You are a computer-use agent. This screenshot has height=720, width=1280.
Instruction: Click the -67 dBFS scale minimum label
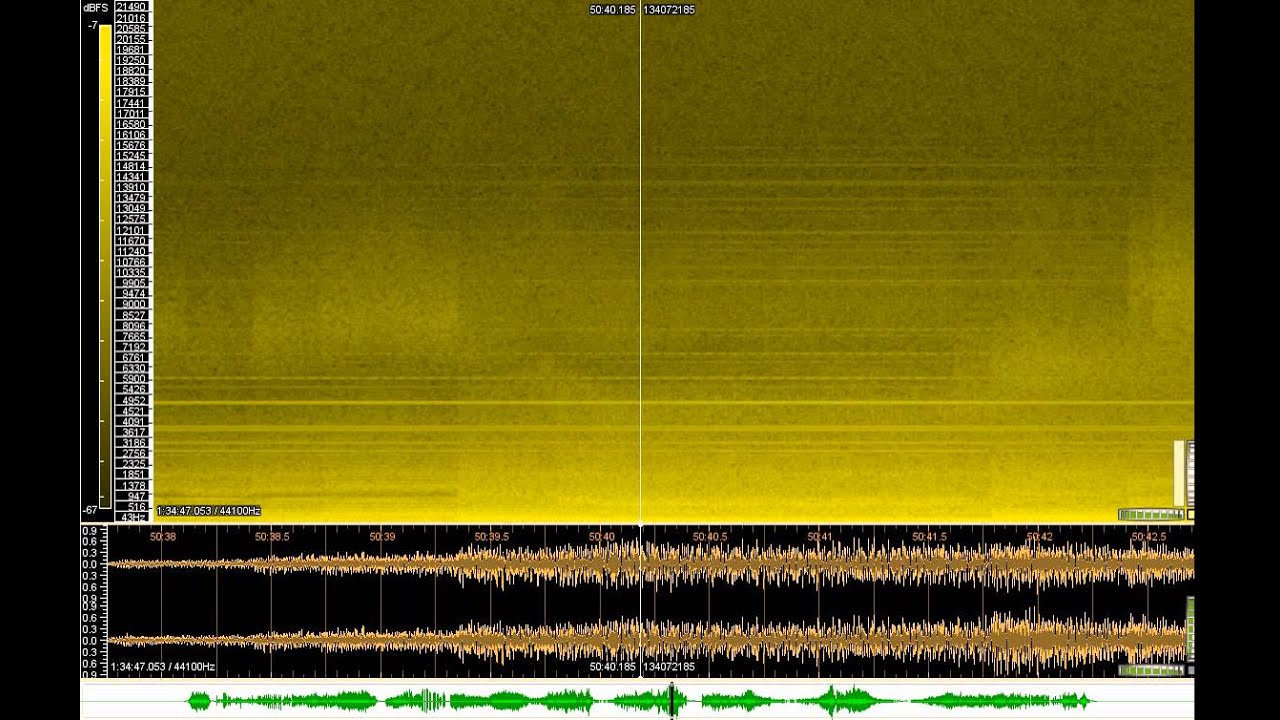tap(90, 510)
